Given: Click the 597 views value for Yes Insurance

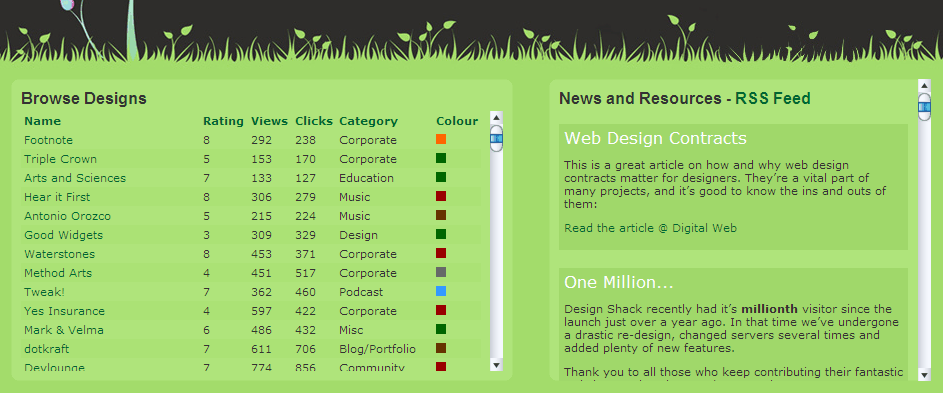Looking at the screenshot, I should point(262,311).
